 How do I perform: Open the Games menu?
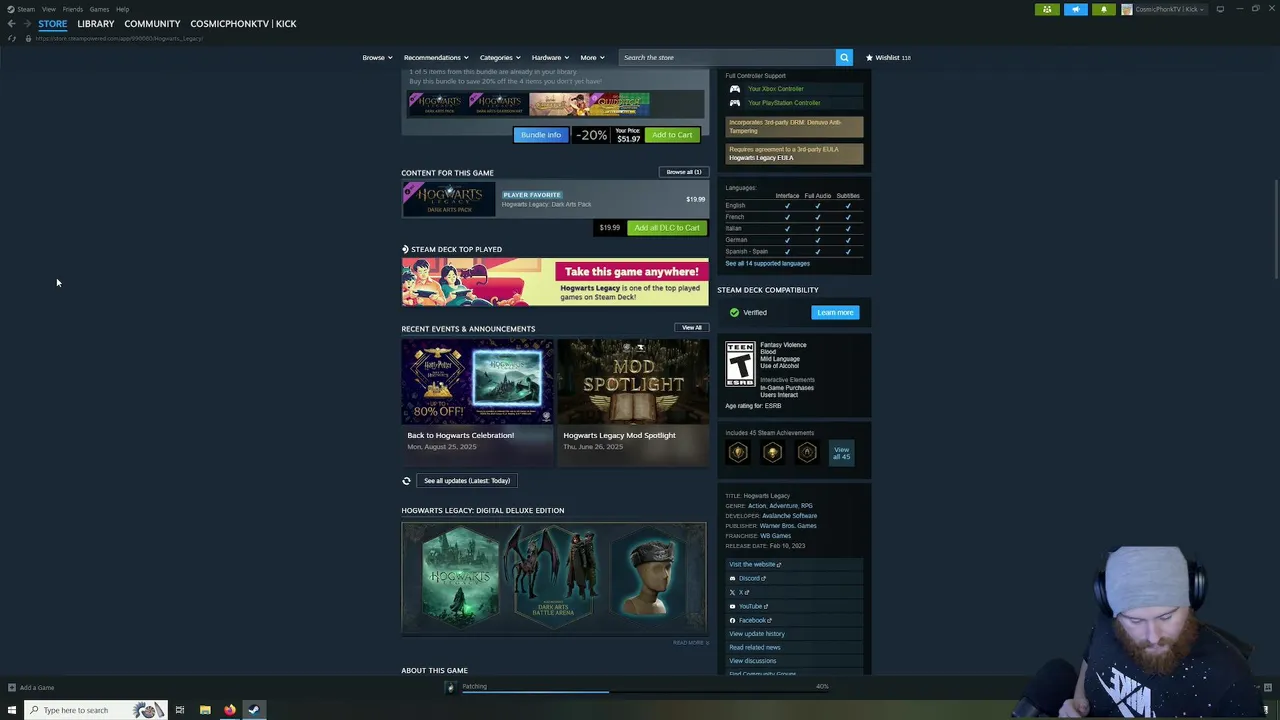99,9
